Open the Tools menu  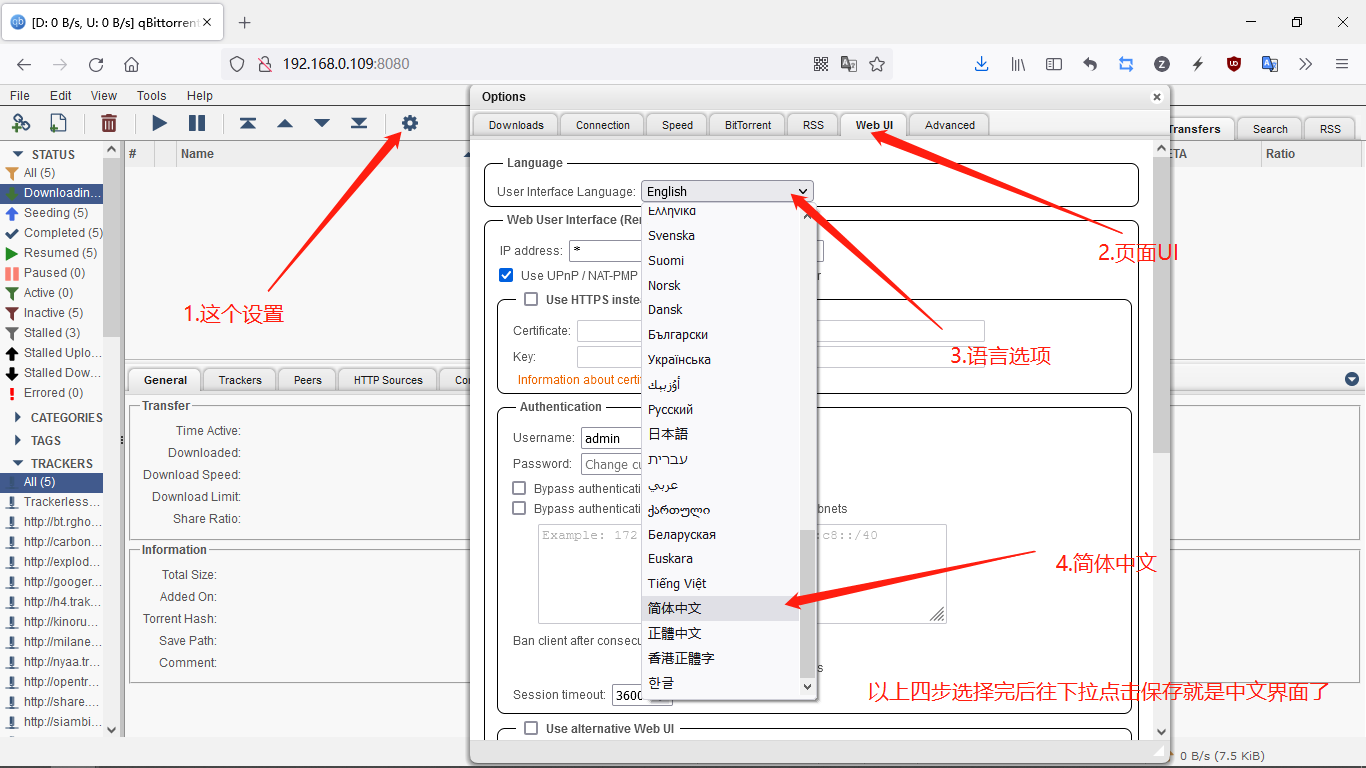tap(152, 96)
